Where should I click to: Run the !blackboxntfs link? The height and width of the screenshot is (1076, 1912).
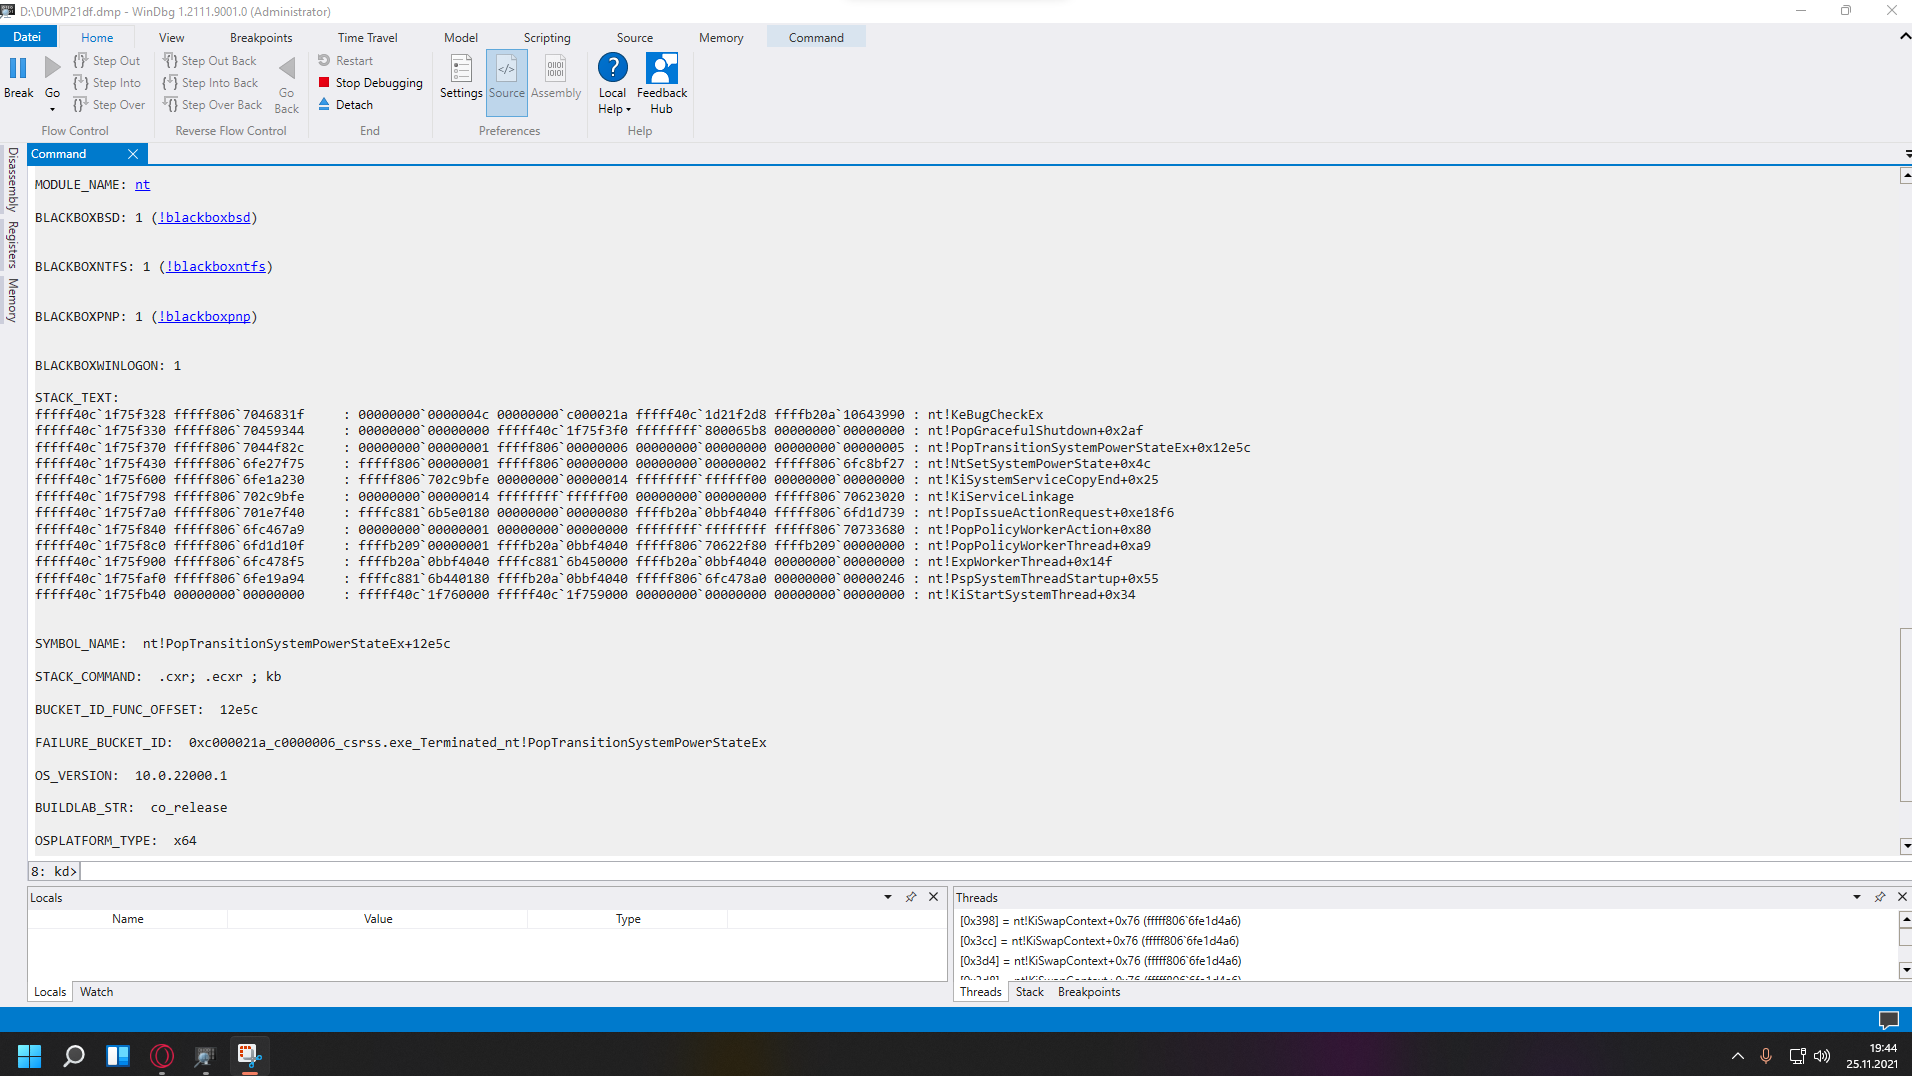coord(216,267)
